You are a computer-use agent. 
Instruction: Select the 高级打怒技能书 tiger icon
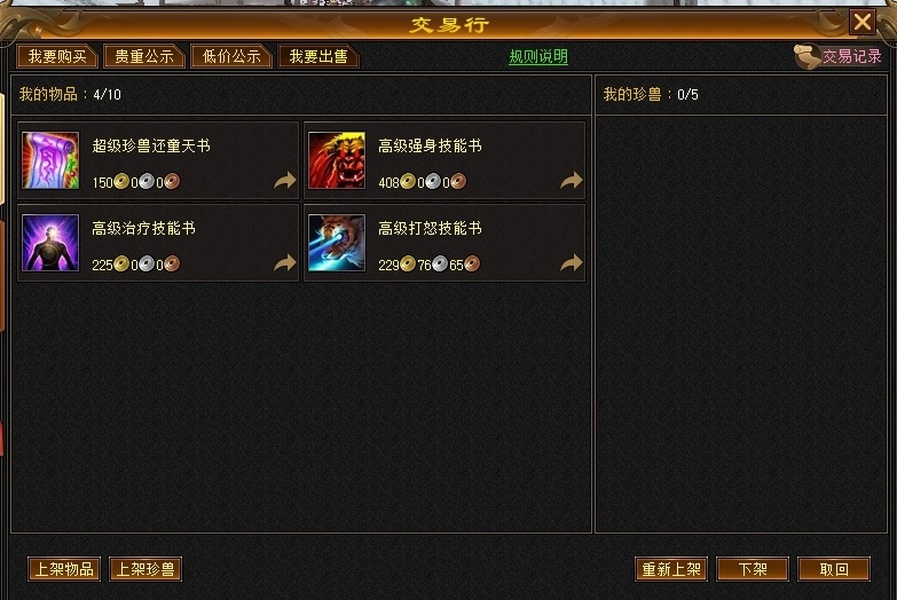pos(336,243)
